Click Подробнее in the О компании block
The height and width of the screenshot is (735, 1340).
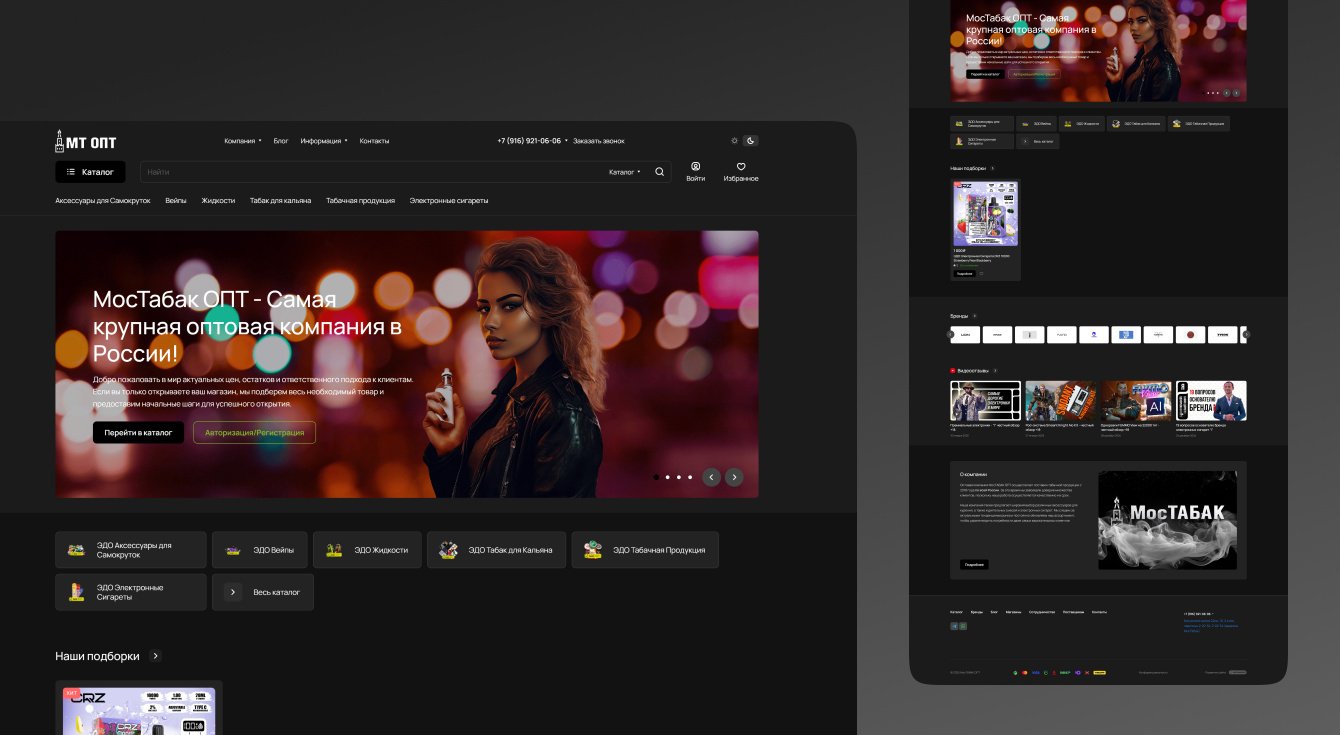[974, 564]
